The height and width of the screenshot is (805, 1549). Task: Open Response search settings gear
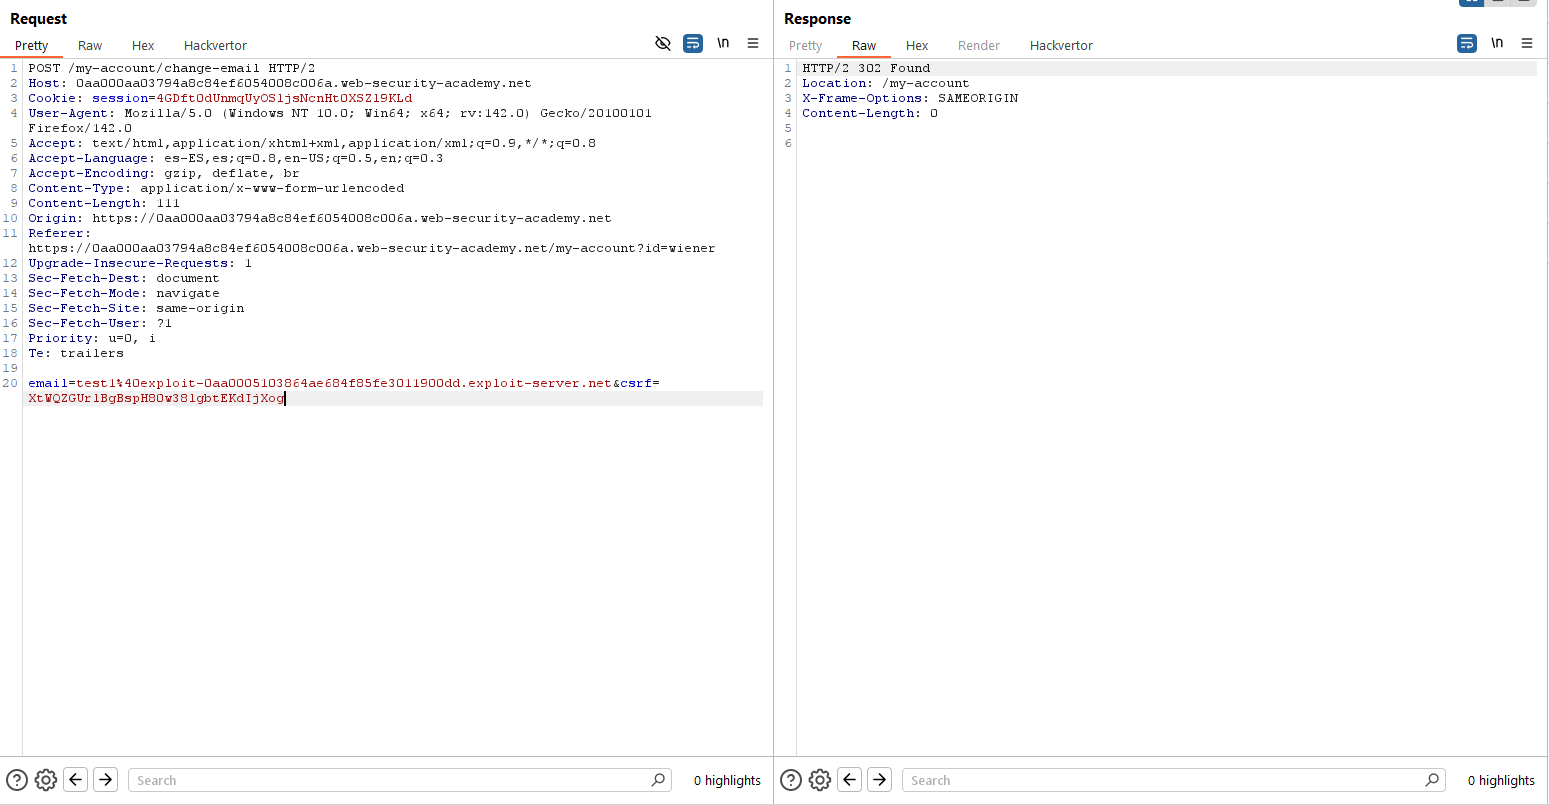(819, 780)
